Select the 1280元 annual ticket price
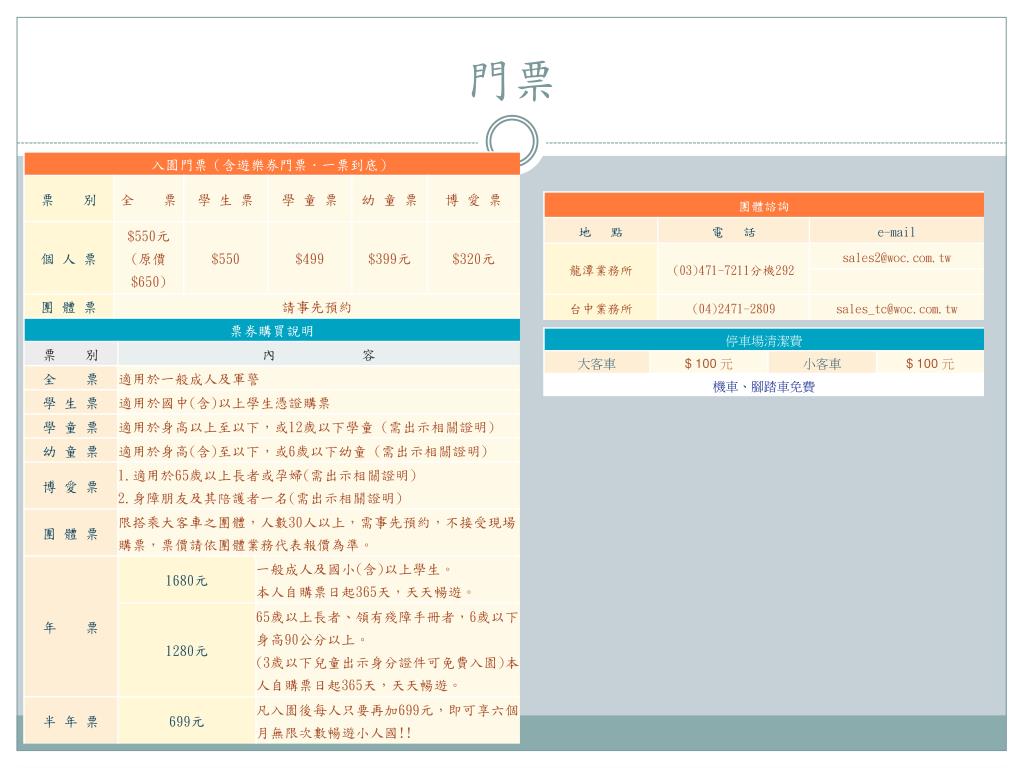Screen dimensions: 1024x768 (x=186, y=651)
